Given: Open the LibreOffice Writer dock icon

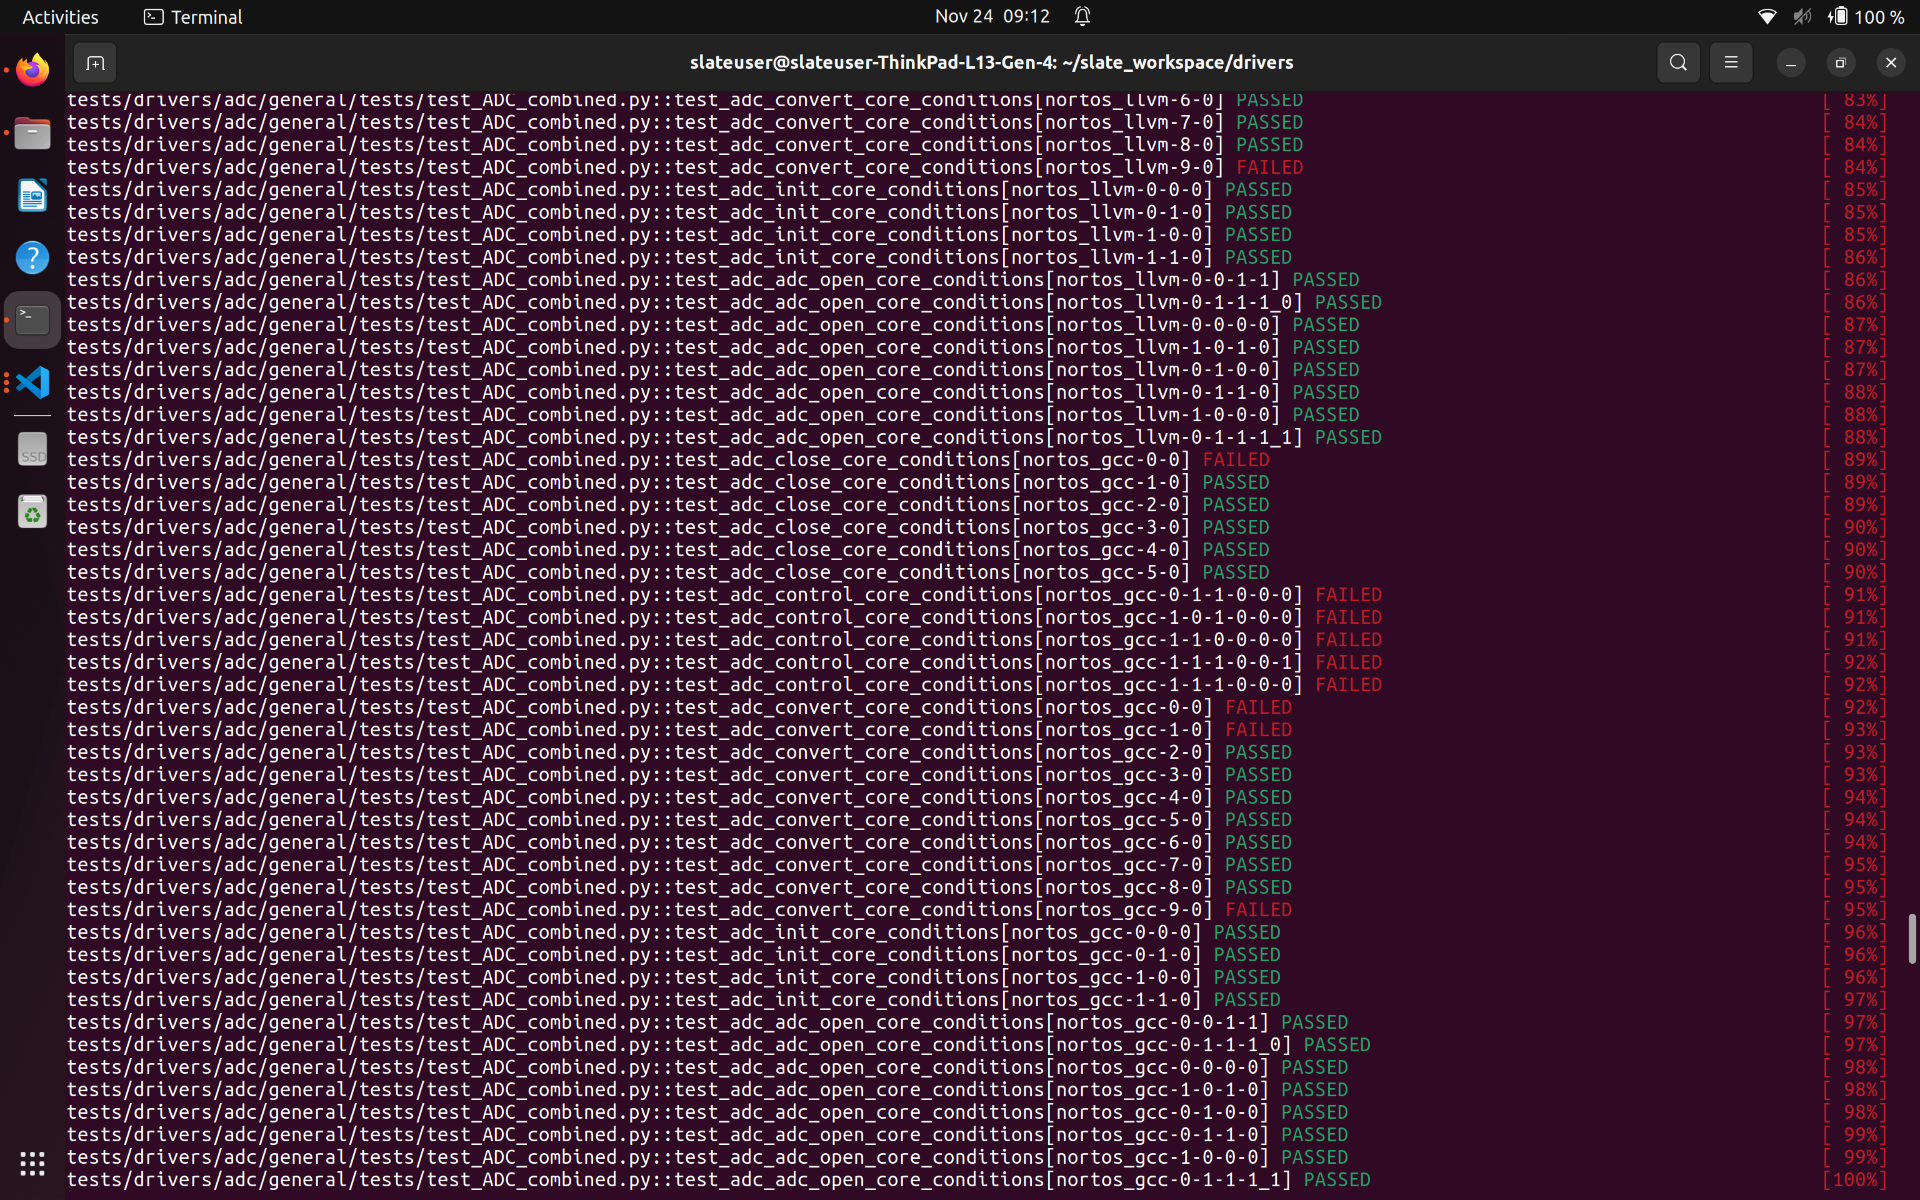Looking at the screenshot, I should point(32,195).
